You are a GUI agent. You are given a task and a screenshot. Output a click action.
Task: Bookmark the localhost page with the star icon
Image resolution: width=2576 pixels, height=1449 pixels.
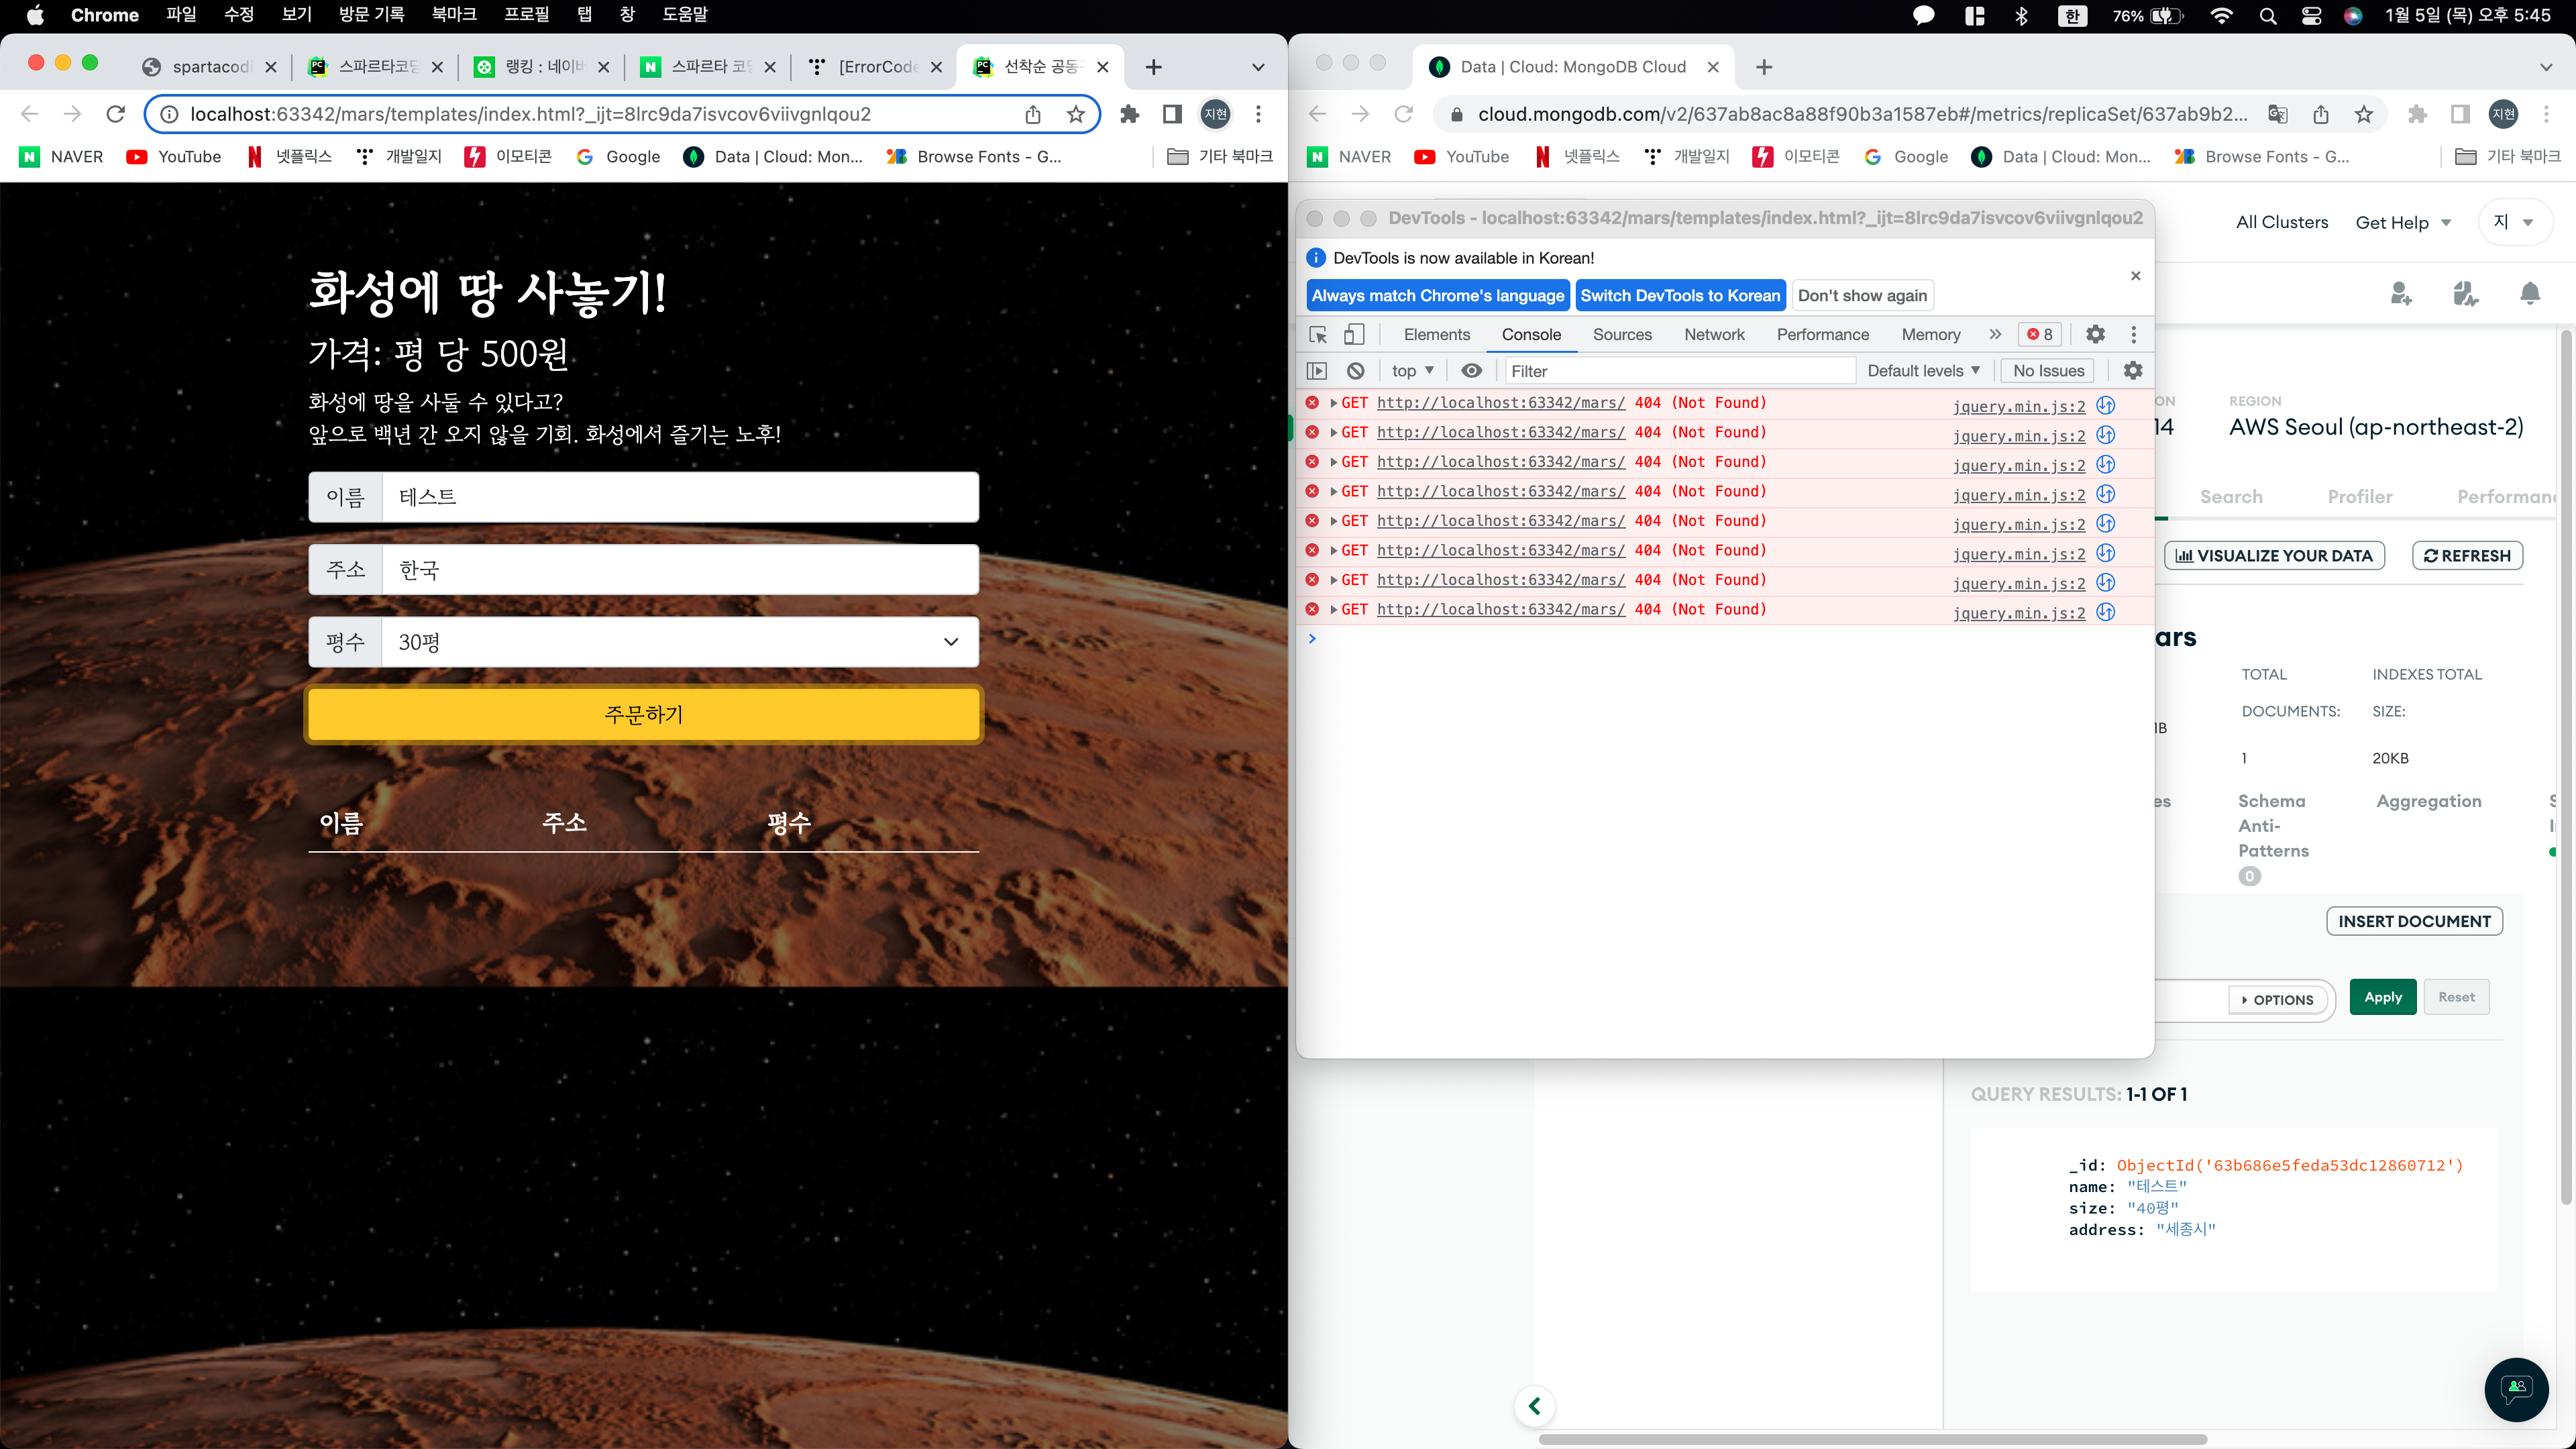[1076, 114]
